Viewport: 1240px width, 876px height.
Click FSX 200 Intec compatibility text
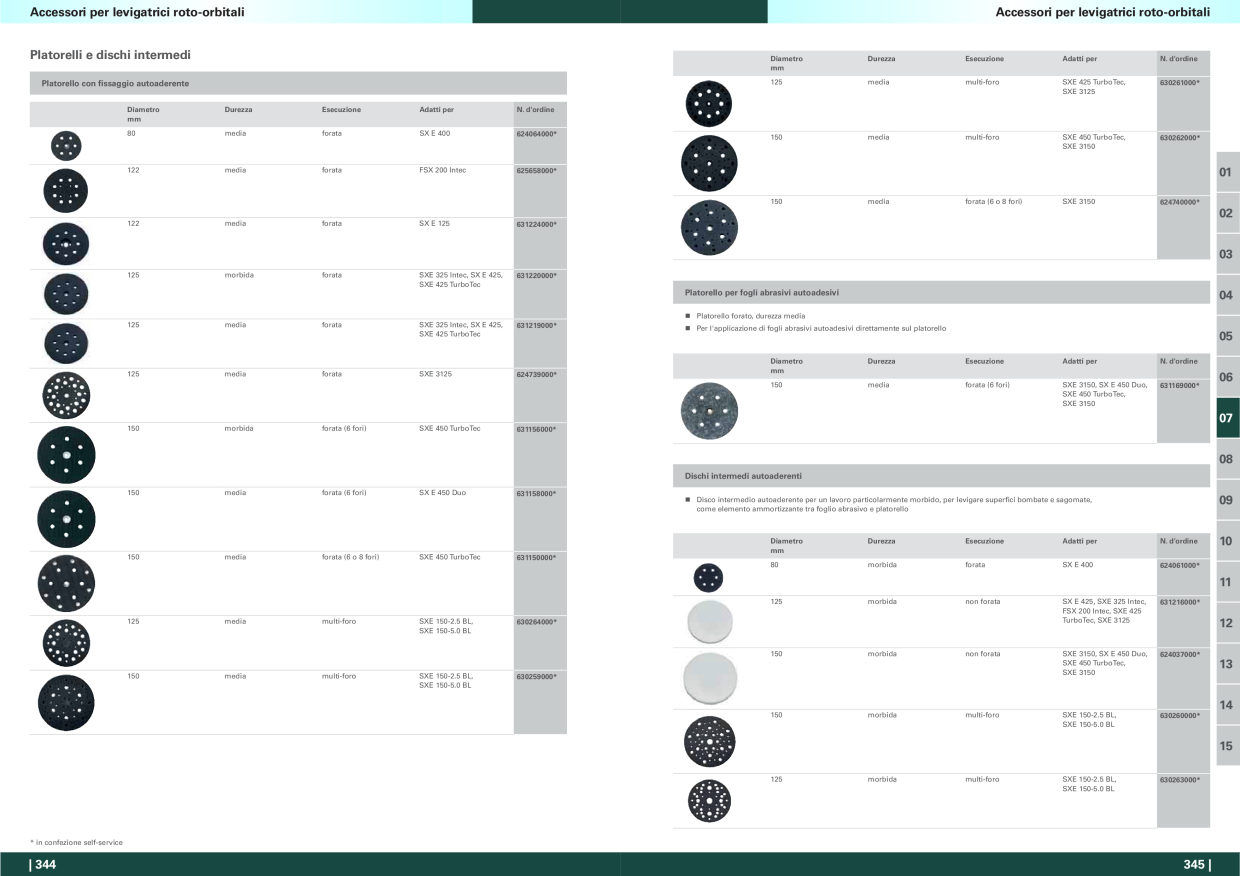[x=442, y=170]
